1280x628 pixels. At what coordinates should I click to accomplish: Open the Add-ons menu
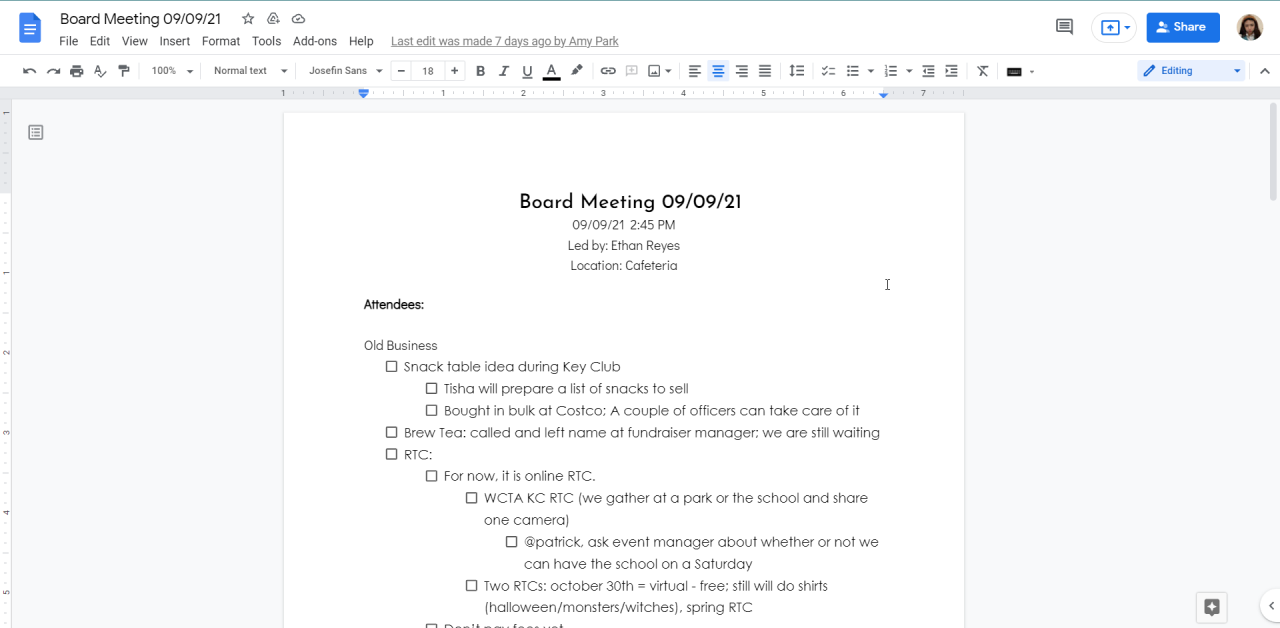click(x=315, y=41)
